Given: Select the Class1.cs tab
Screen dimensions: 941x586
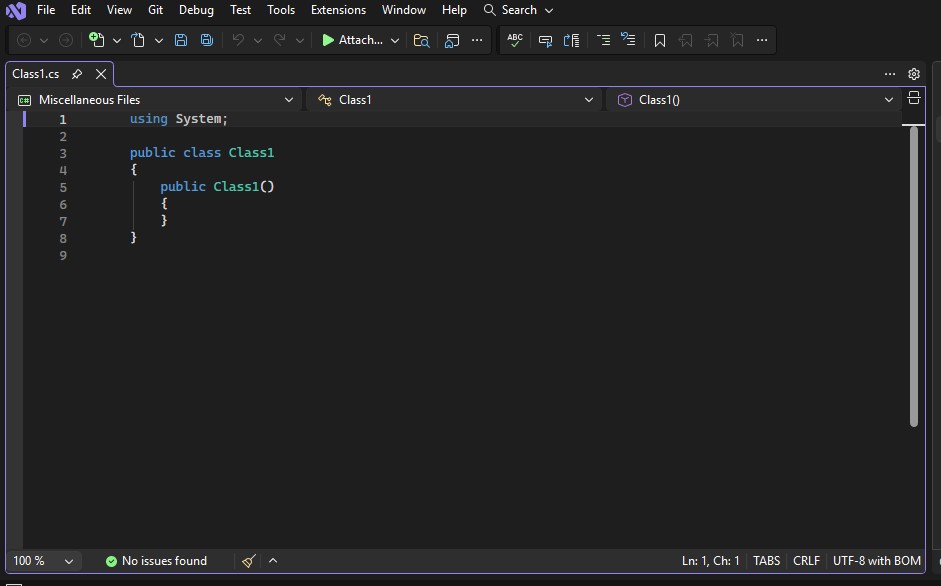Looking at the screenshot, I should pos(36,73).
